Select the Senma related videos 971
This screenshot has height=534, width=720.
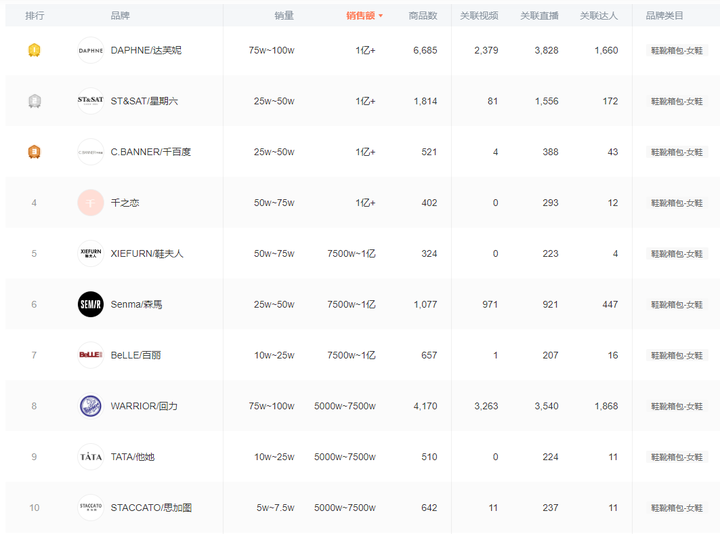[x=490, y=304]
